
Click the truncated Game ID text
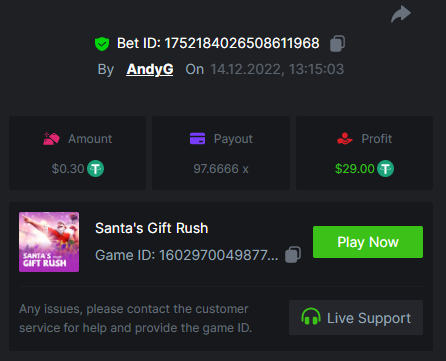186,255
